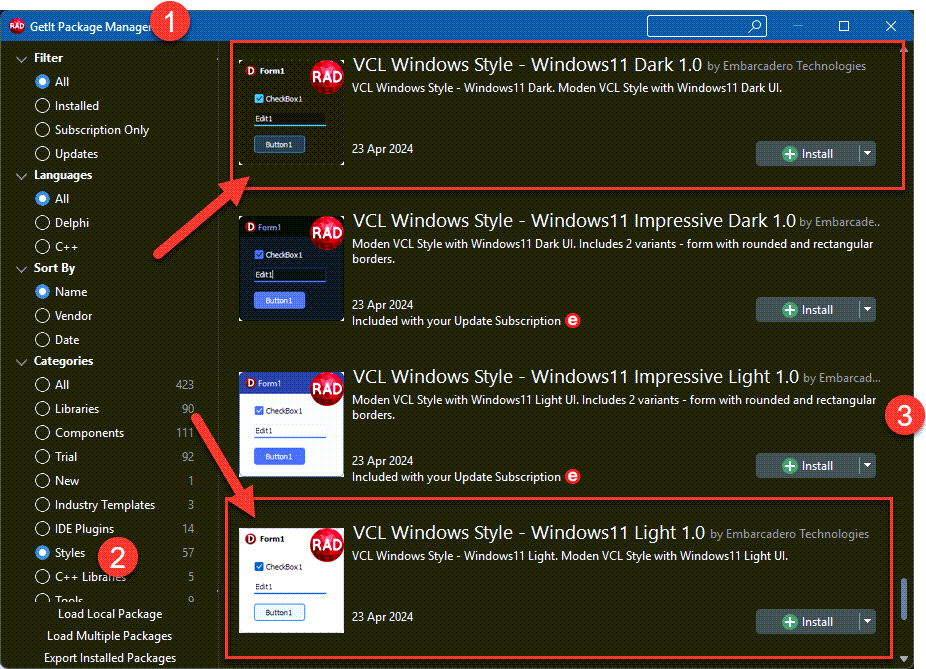The width and height of the screenshot is (926, 669).
Task: Open install dropdown for Windows11 Impressive Dark
Action: [x=867, y=309]
